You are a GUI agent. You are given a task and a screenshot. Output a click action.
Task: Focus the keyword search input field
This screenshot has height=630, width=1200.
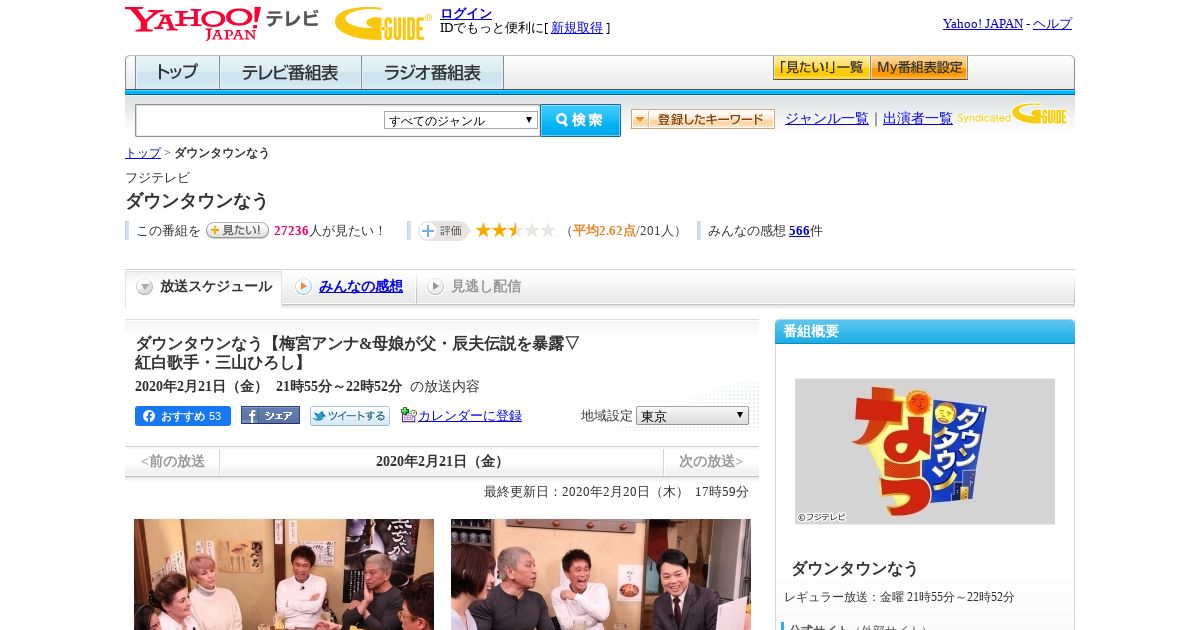pyautogui.click(x=259, y=120)
